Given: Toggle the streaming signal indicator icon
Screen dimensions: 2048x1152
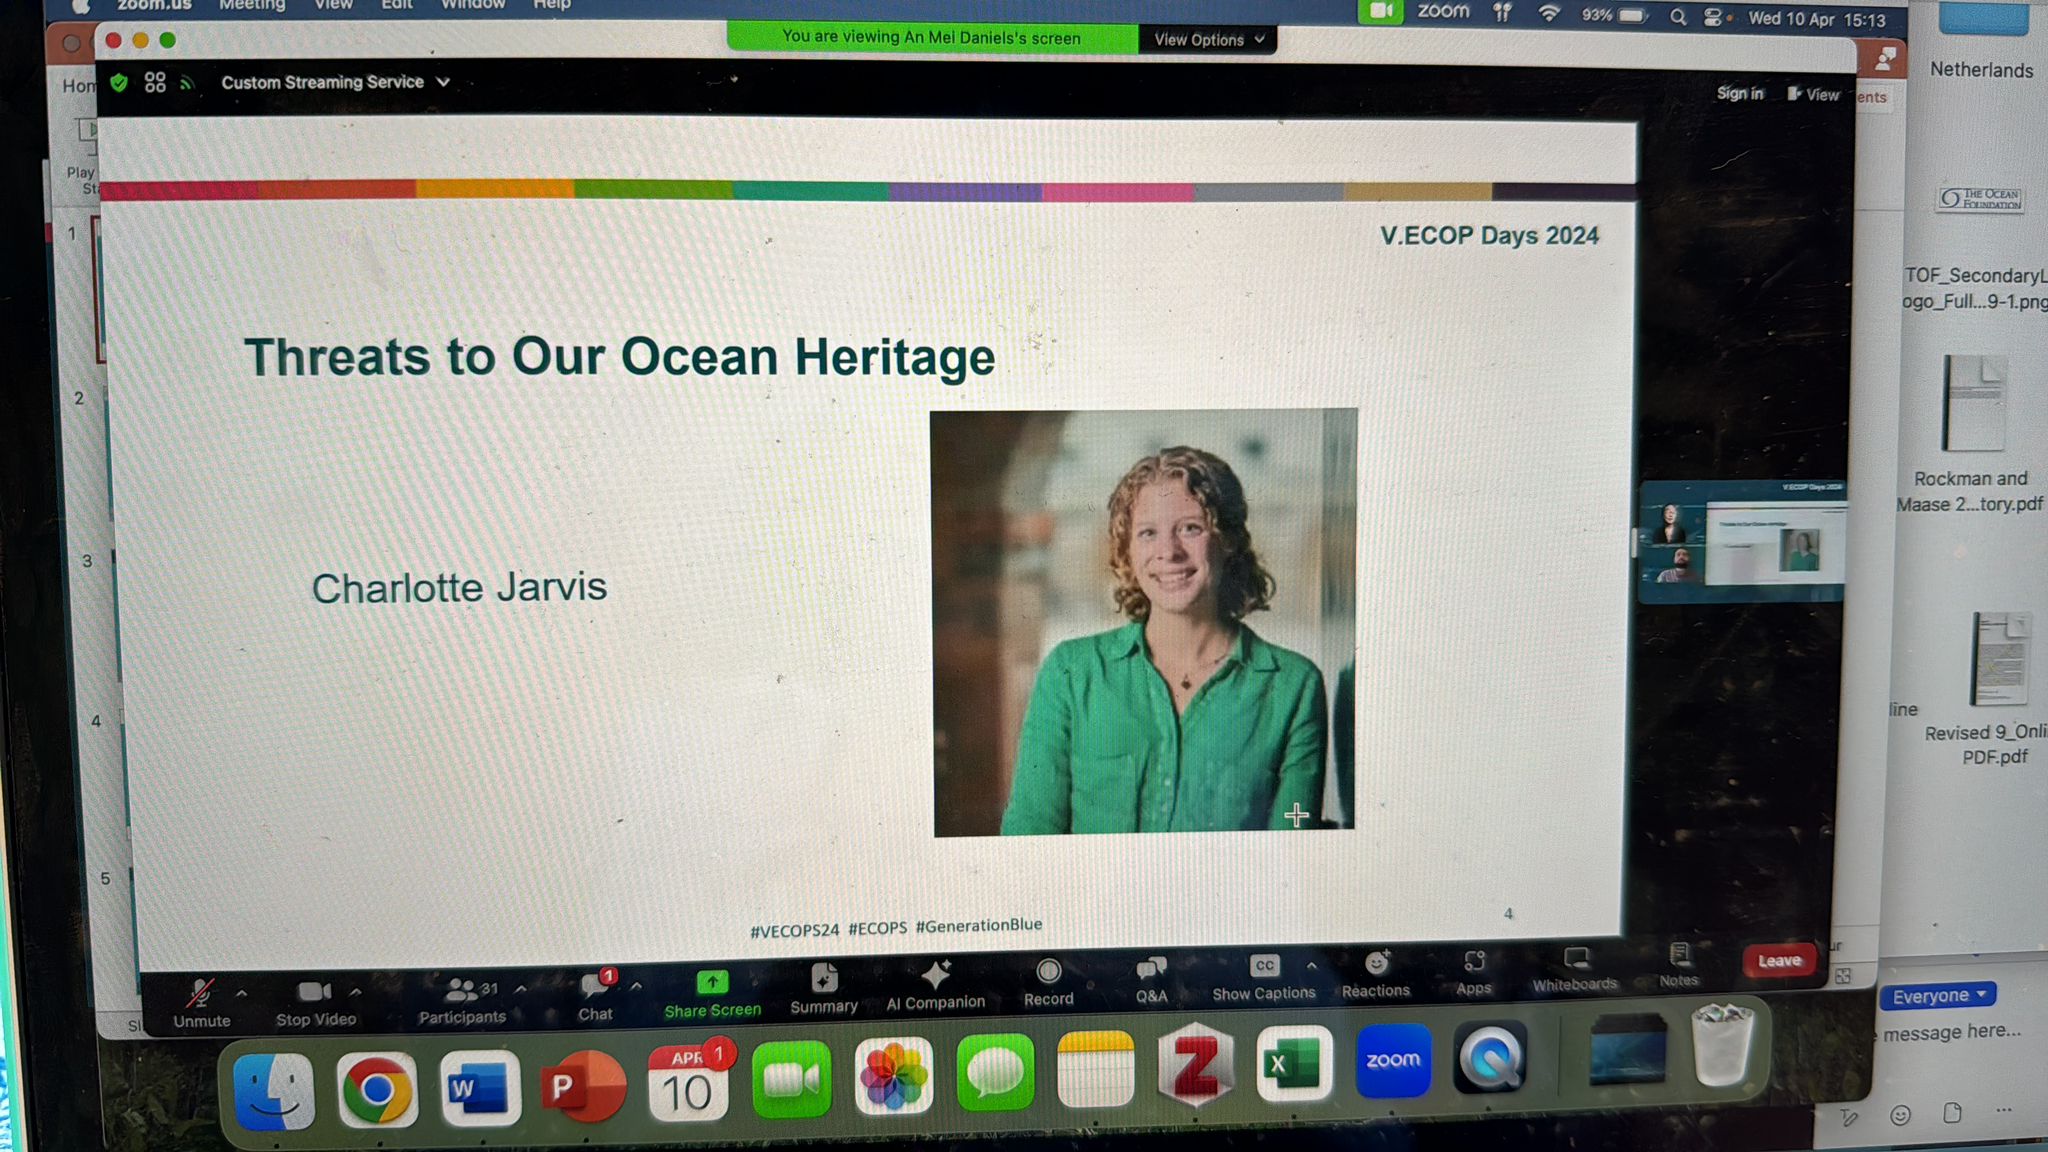Looking at the screenshot, I should [186, 84].
